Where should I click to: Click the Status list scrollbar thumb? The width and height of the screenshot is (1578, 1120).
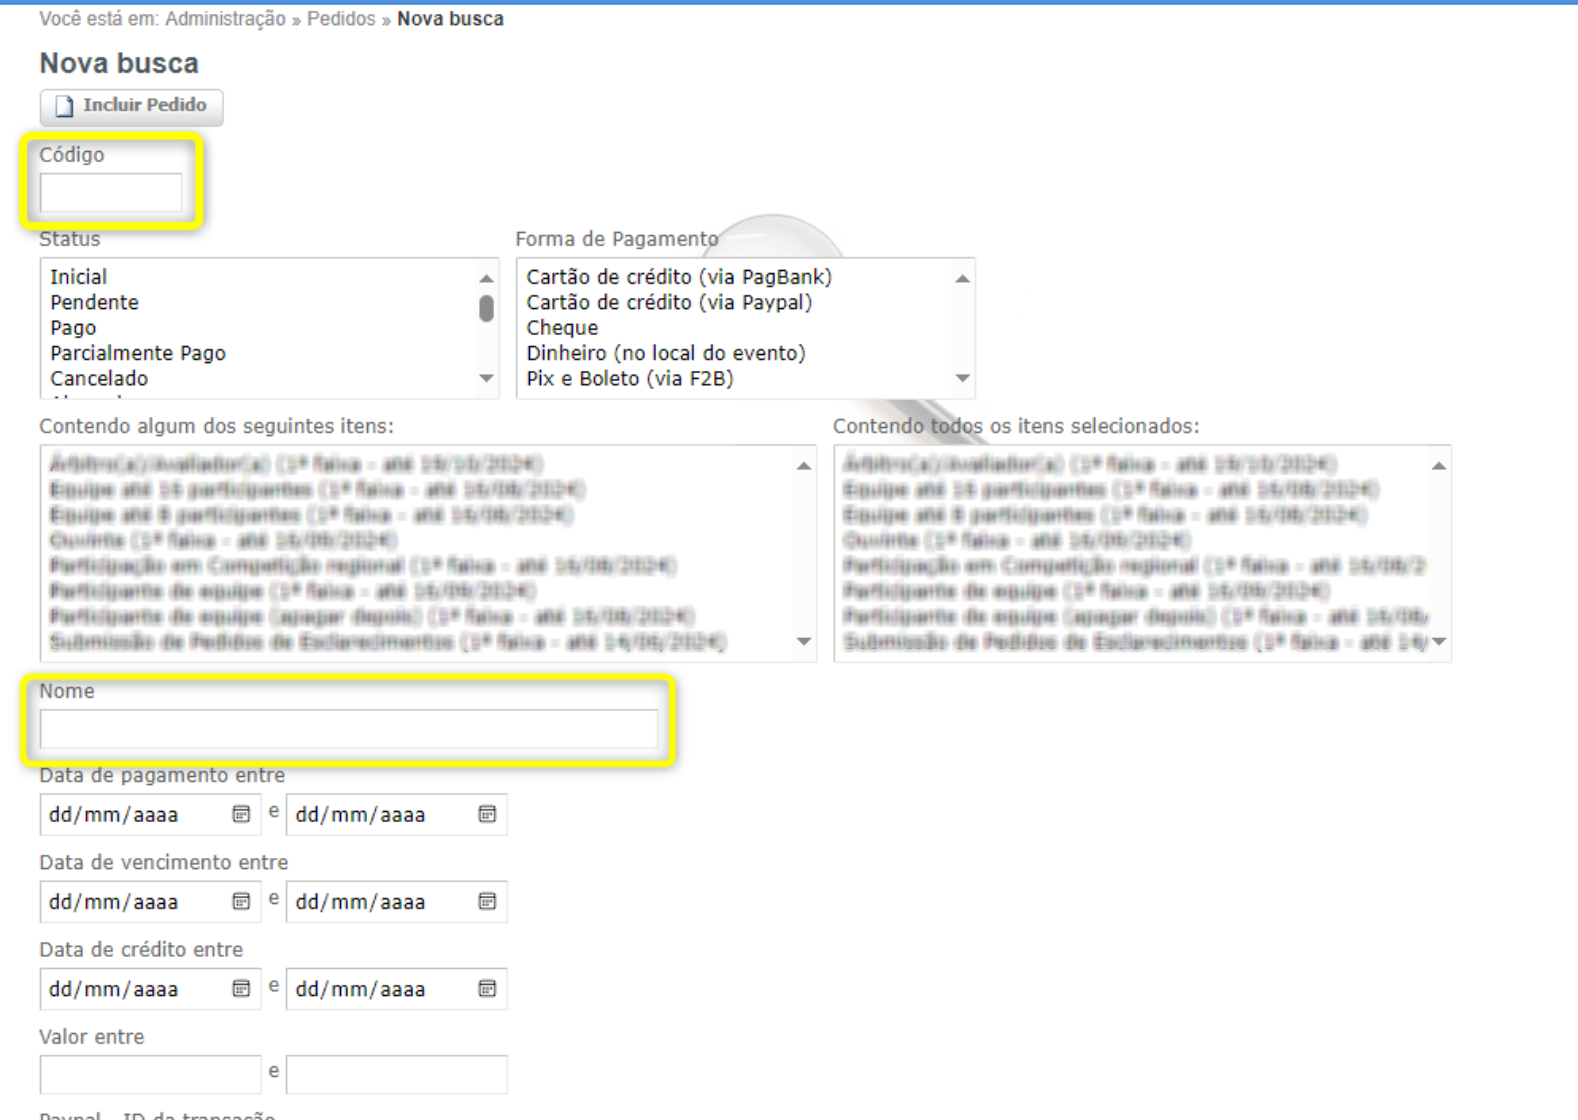(x=486, y=308)
